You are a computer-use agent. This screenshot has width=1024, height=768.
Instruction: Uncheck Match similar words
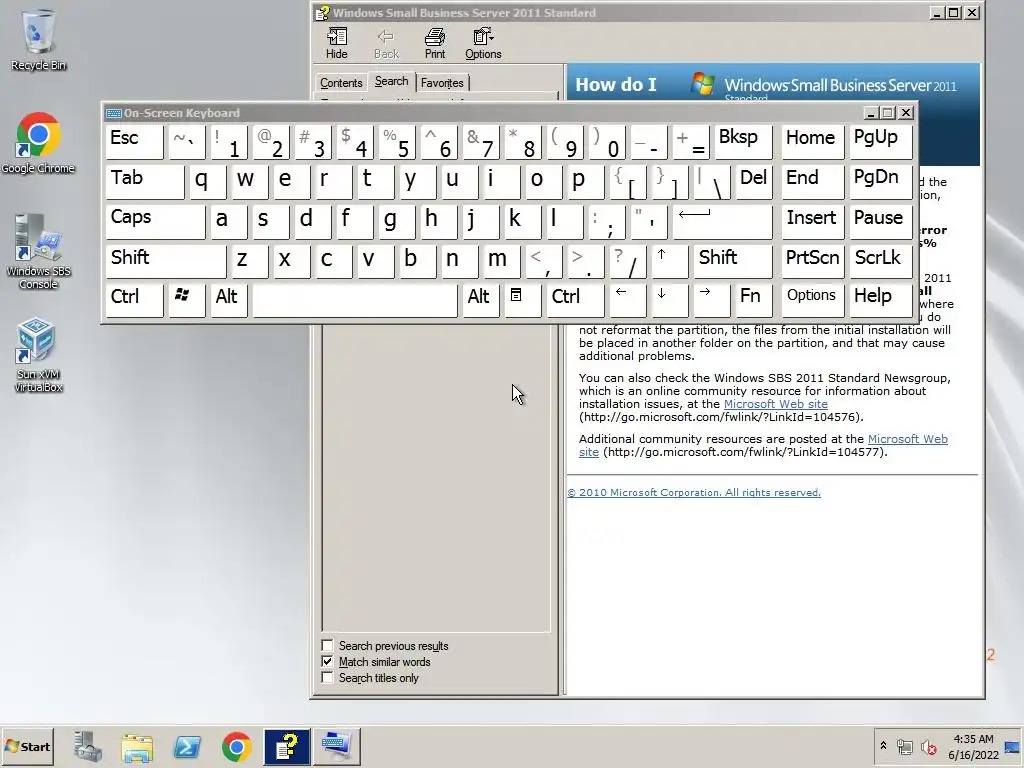pyautogui.click(x=327, y=662)
